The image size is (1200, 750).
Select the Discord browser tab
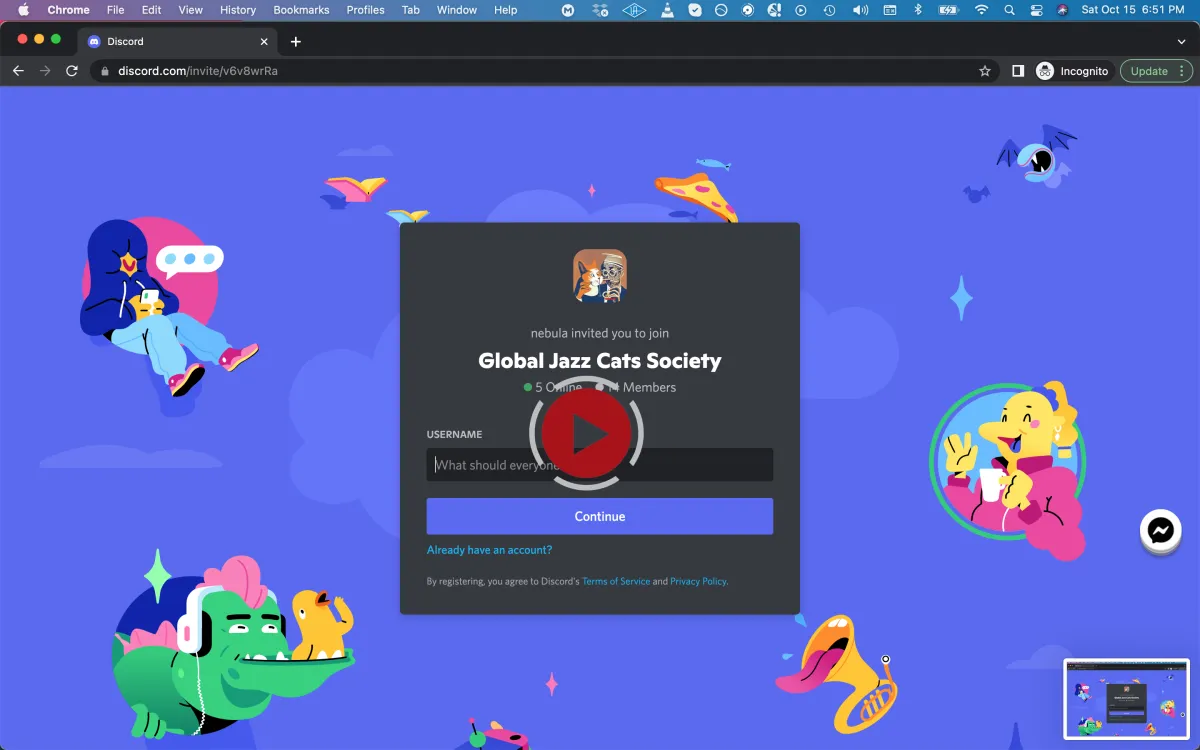coord(178,42)
